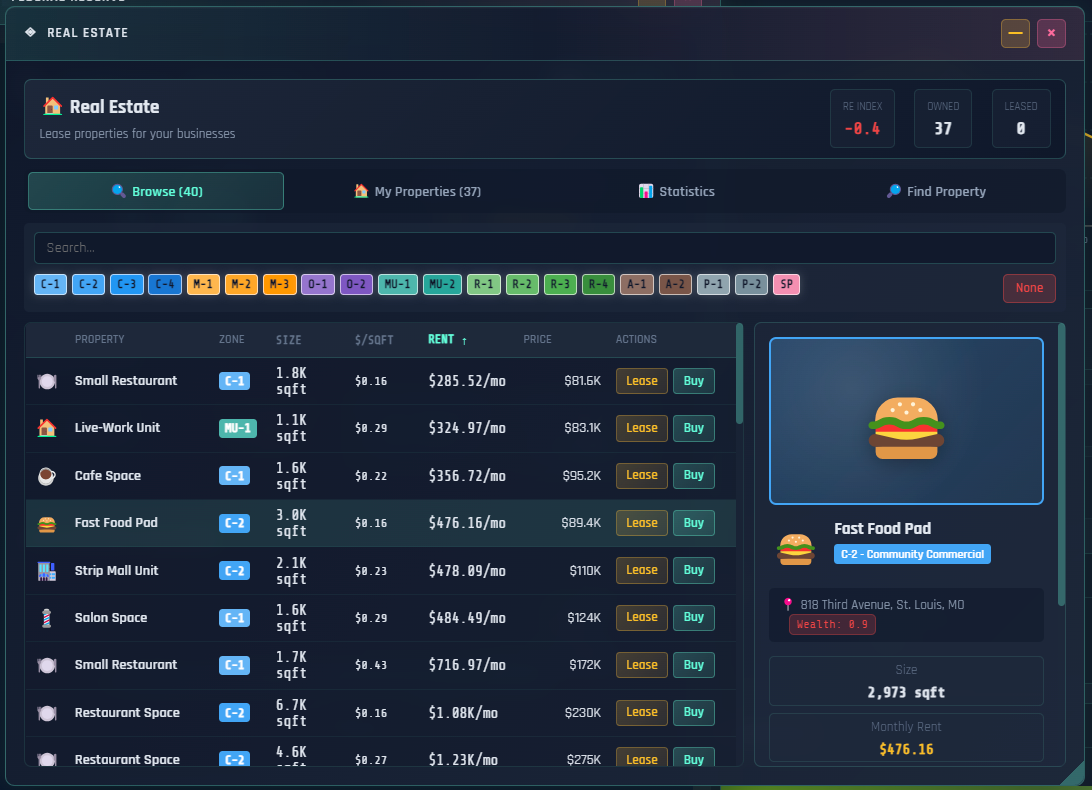Buy the Strip Mall Unit

pyautogui.click(x=693, y=570)
